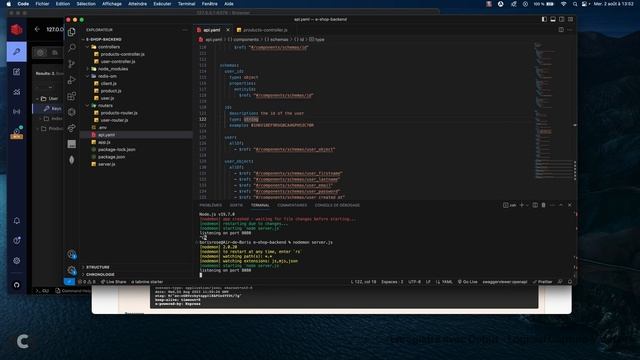Open server.js in the Explorer
This screenshot has width=640, height=360.
coord(107,164)
